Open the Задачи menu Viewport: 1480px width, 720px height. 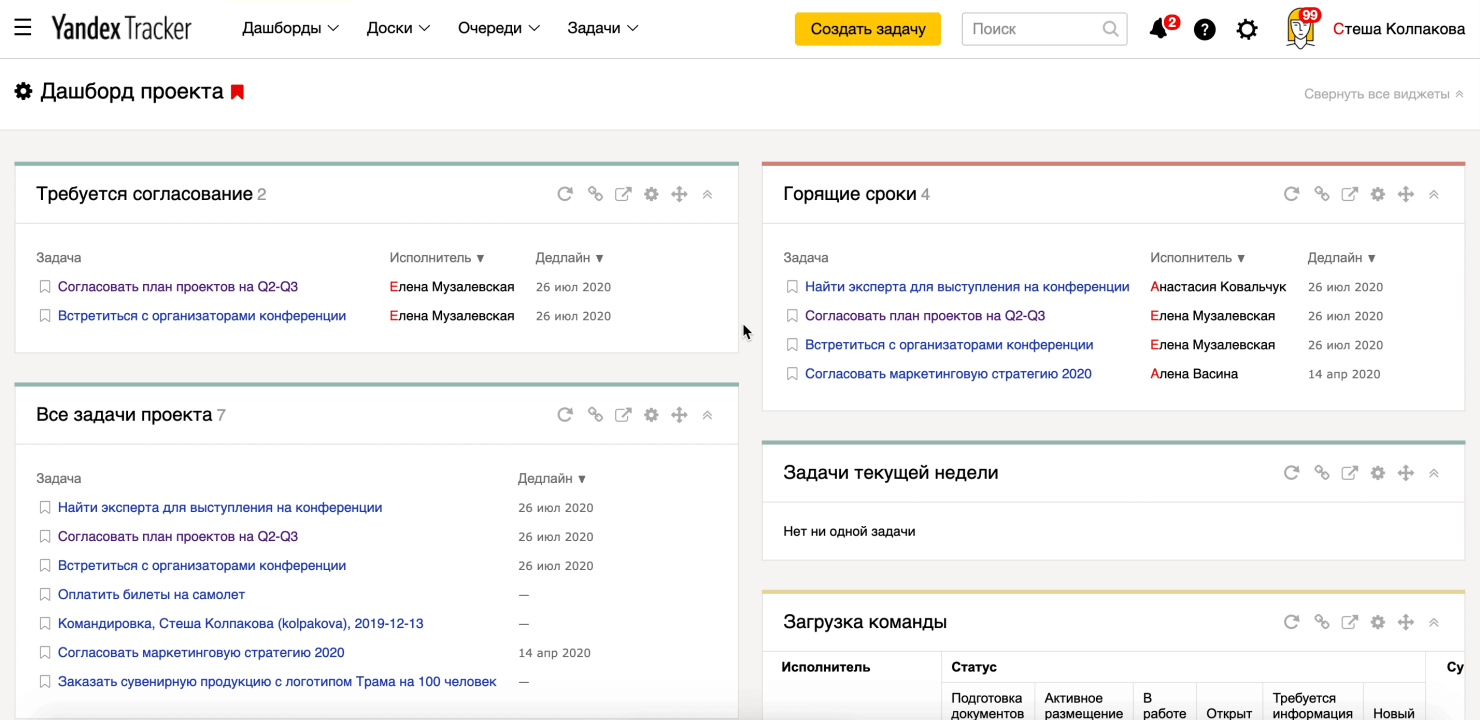pyautogui.click(x=602, y=29)
